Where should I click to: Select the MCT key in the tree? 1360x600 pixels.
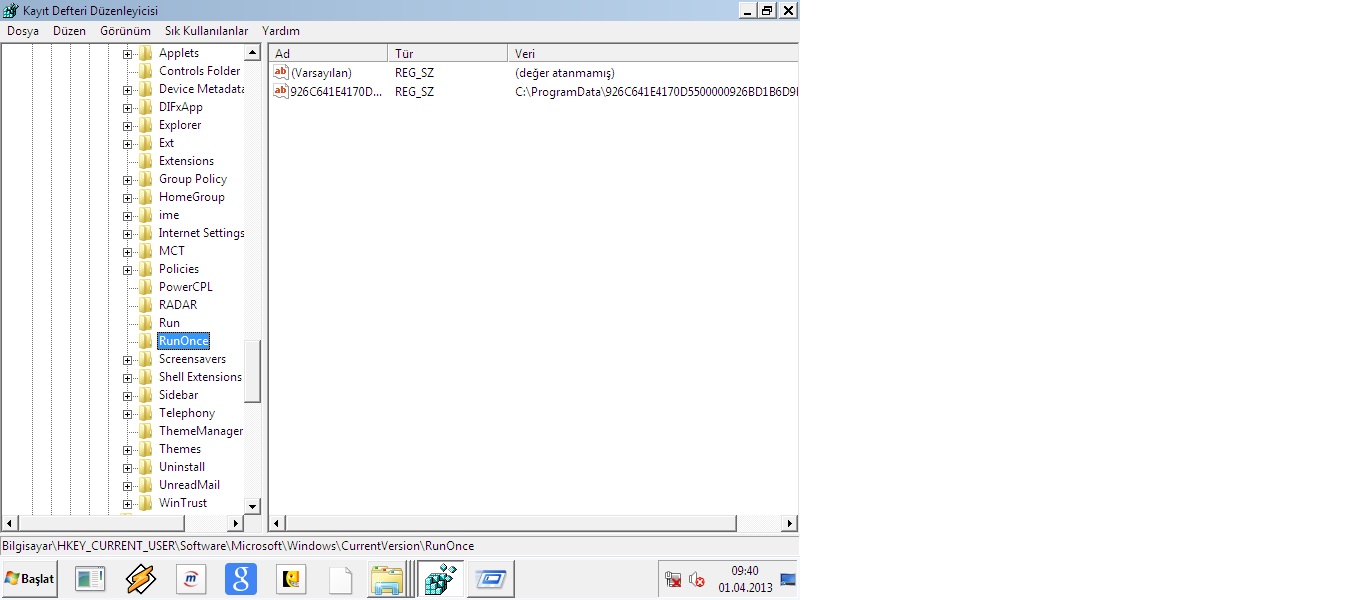click(172, 251)
